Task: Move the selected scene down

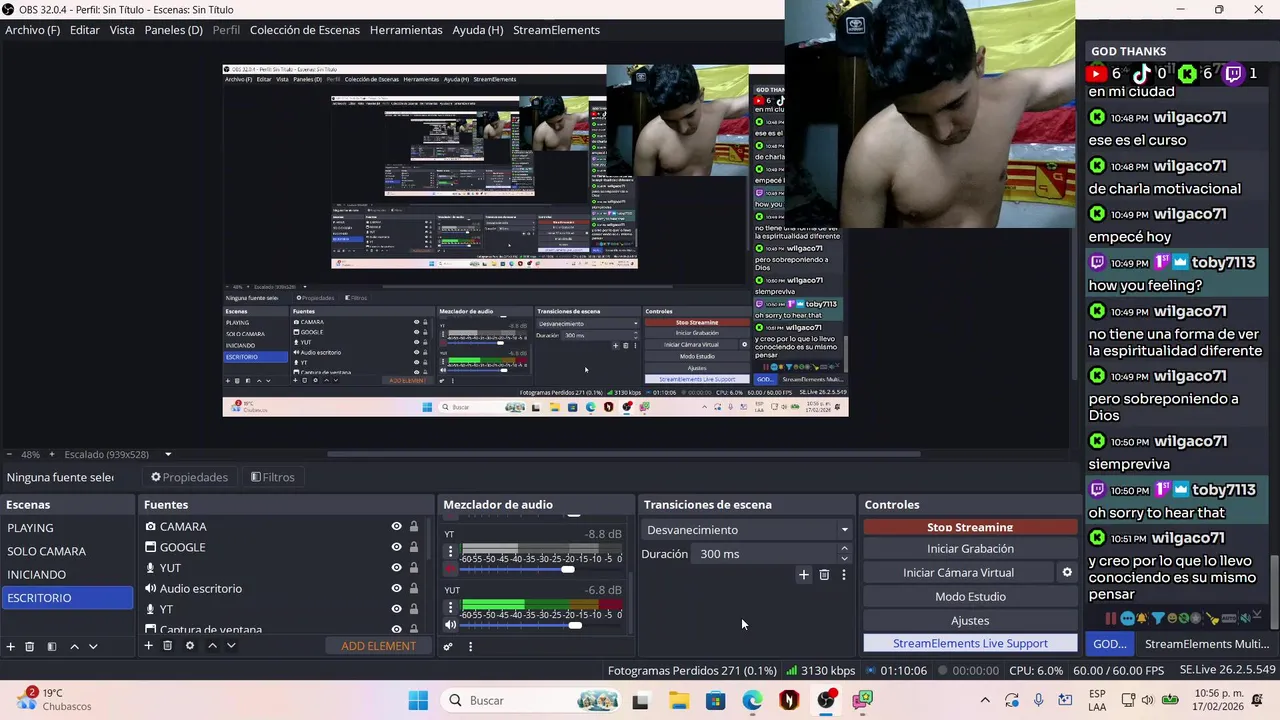Action: coord(93,647)
